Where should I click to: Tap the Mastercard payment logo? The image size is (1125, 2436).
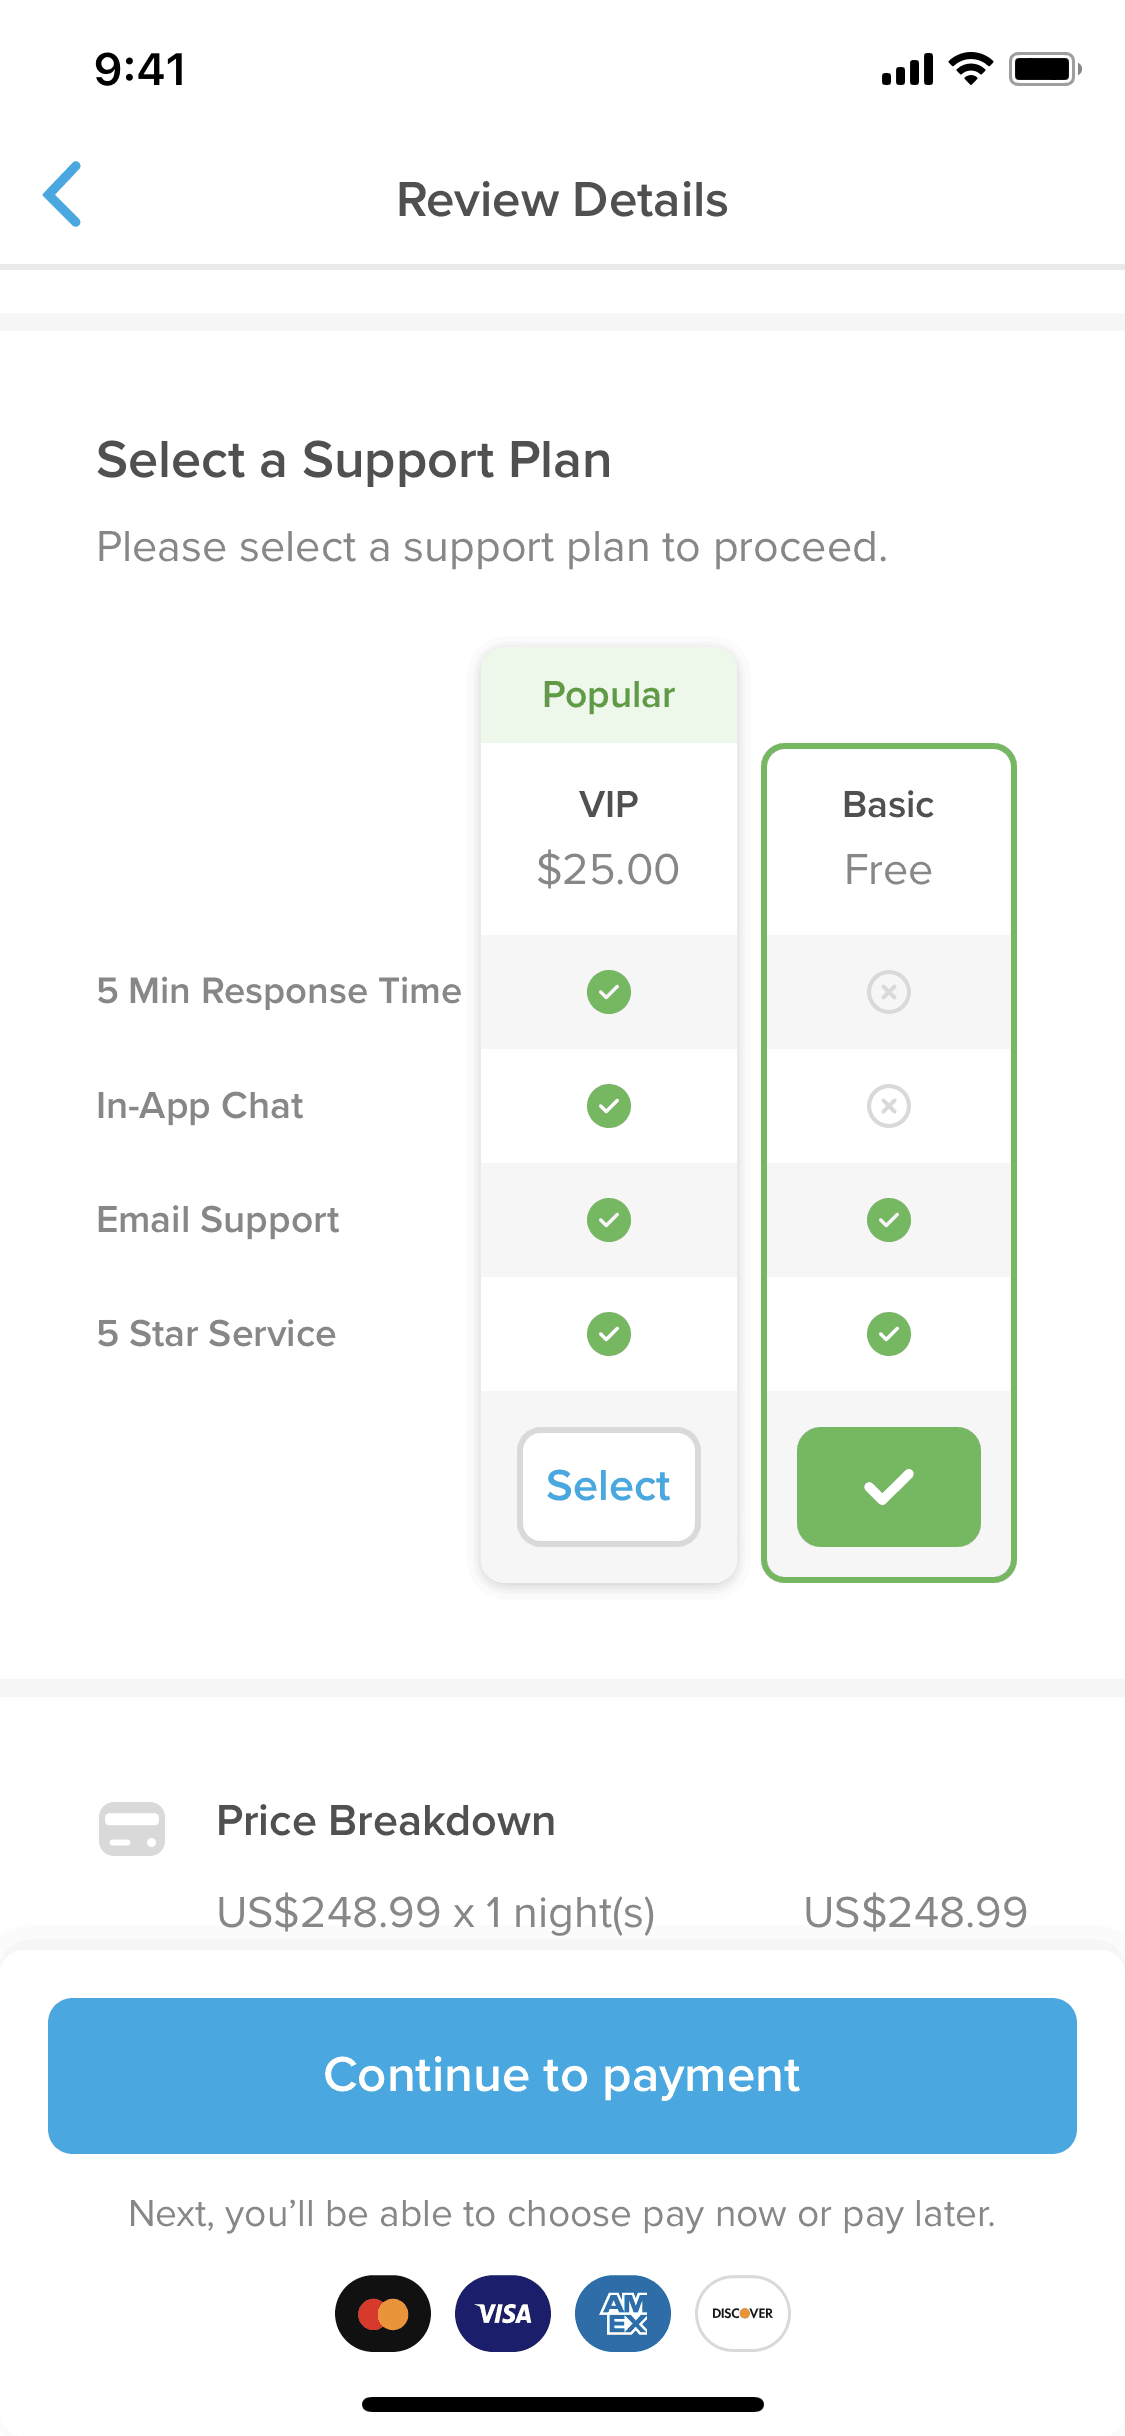point(383,2313)
